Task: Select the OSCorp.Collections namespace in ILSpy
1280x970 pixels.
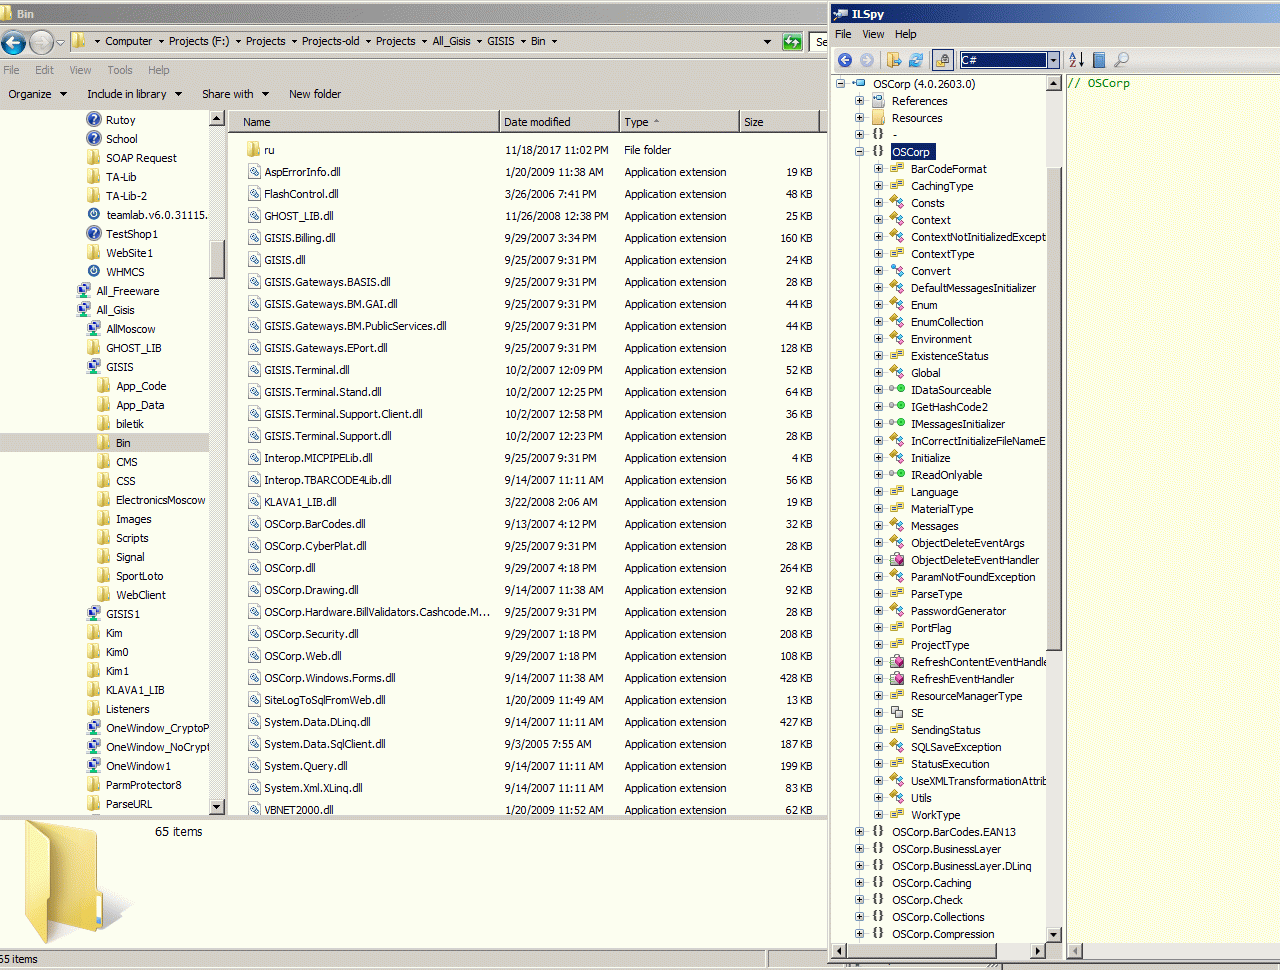Action: [938, 917]
